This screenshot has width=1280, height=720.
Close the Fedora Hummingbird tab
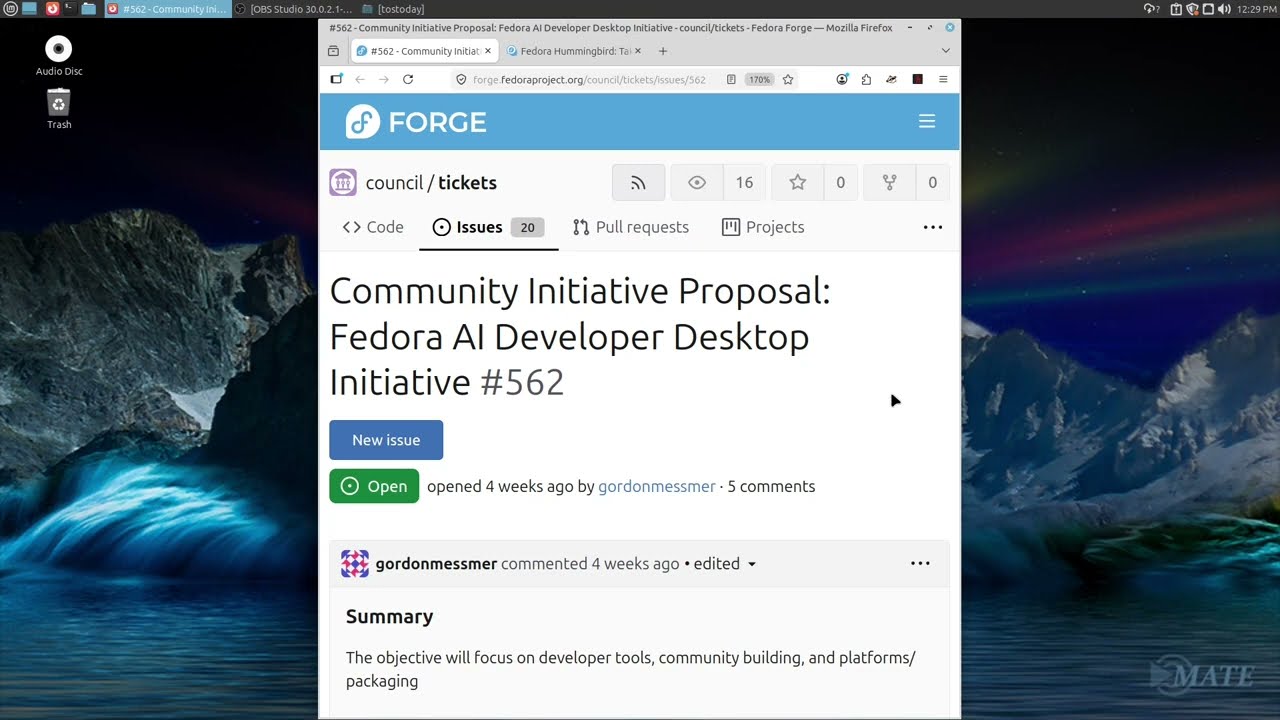[x=638, y=51]
